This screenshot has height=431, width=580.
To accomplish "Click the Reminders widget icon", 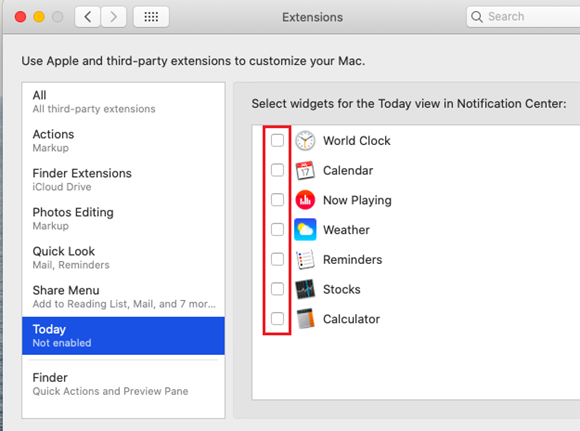I will (305, 259).
